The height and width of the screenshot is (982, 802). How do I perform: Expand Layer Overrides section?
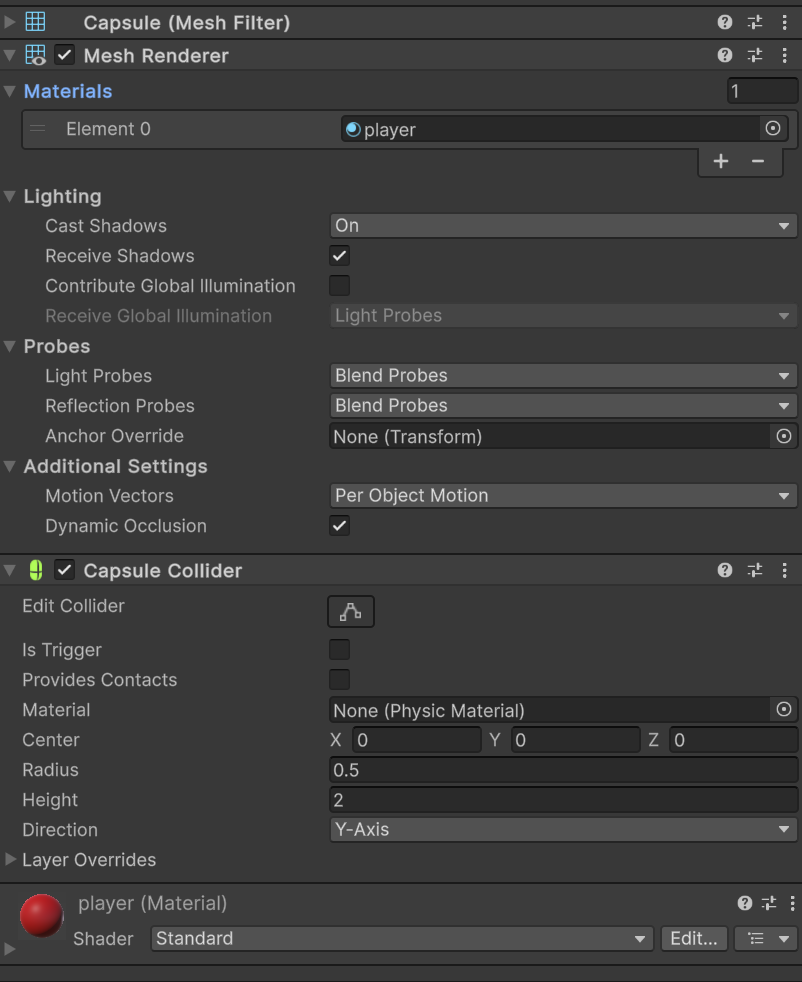pos(9,859)
